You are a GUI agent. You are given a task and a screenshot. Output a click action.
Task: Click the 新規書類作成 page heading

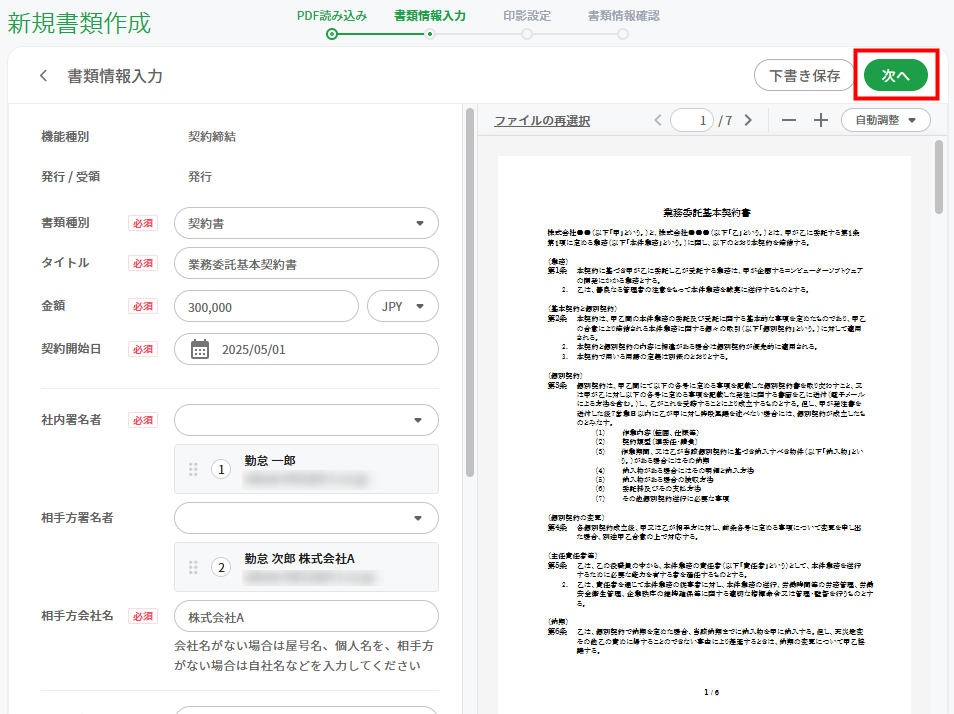pos(79,23)
